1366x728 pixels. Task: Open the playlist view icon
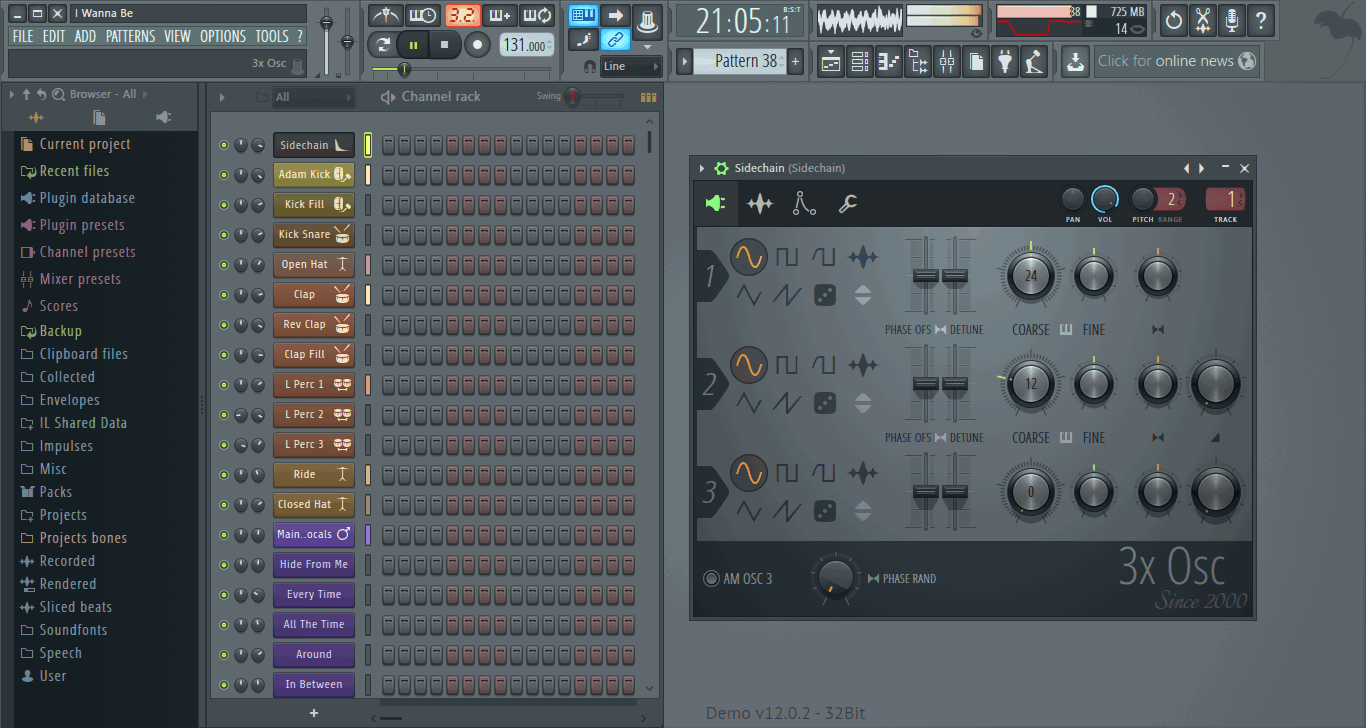click(831, 62)
